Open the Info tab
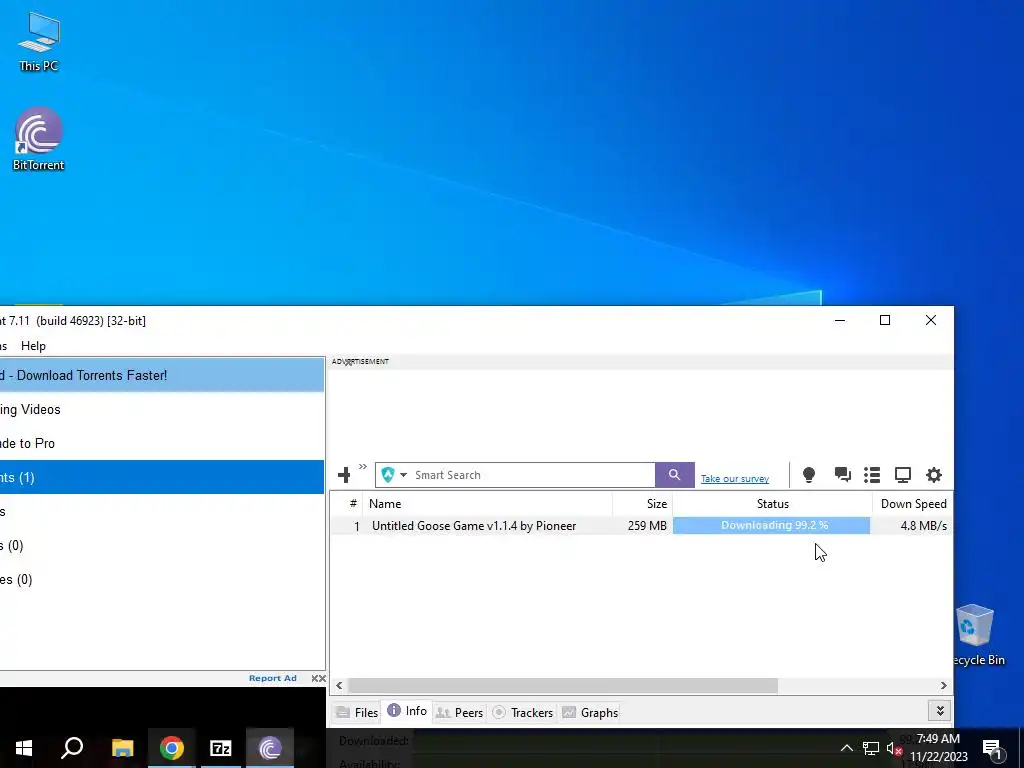 click(407, 711)
